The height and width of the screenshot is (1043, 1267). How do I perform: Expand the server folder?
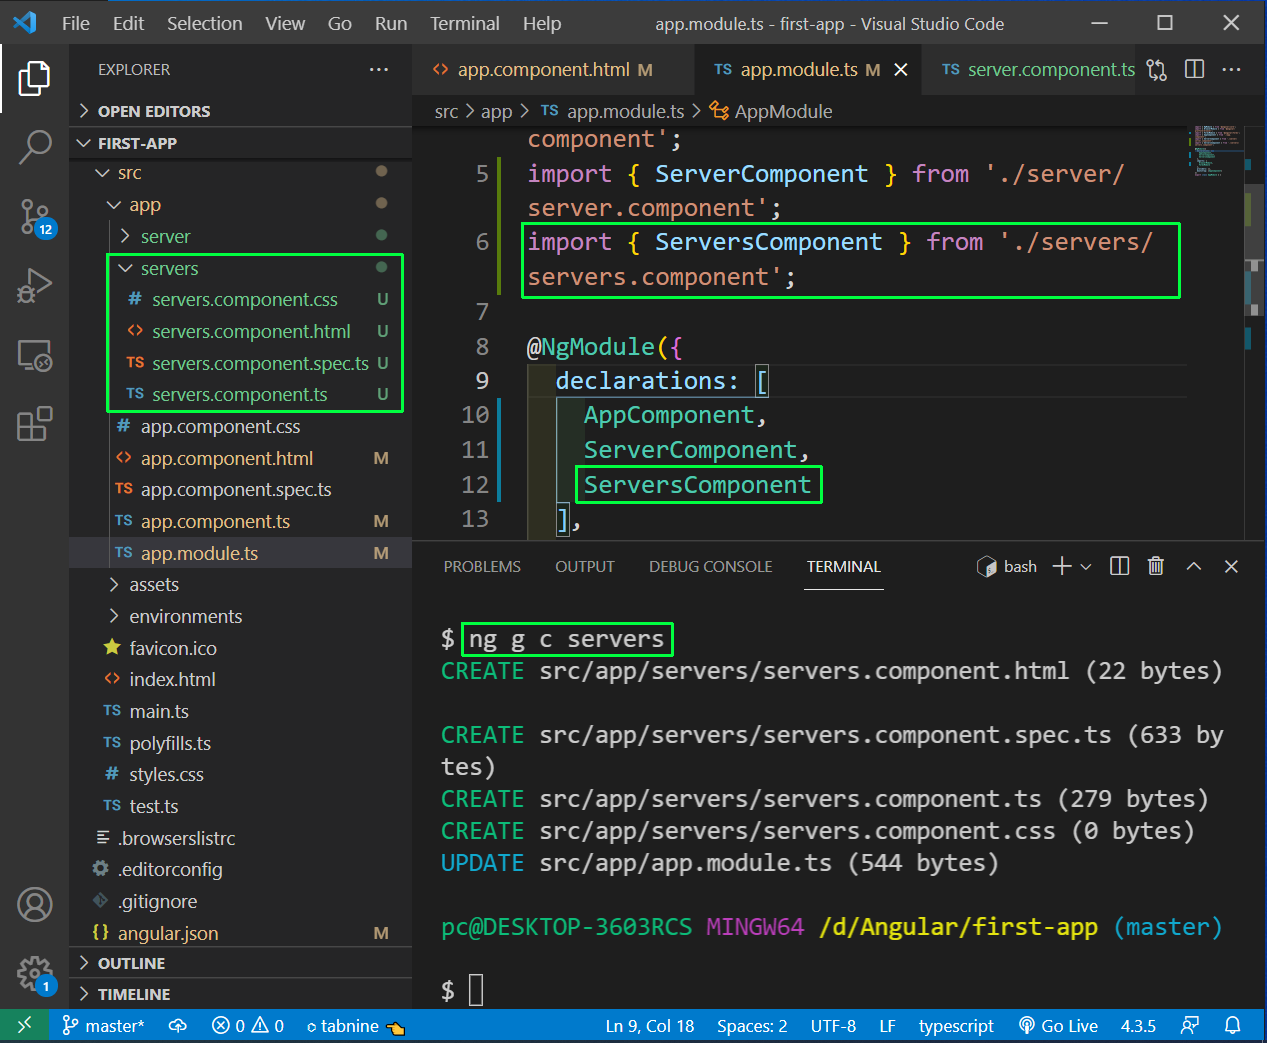tap(240, 237)
